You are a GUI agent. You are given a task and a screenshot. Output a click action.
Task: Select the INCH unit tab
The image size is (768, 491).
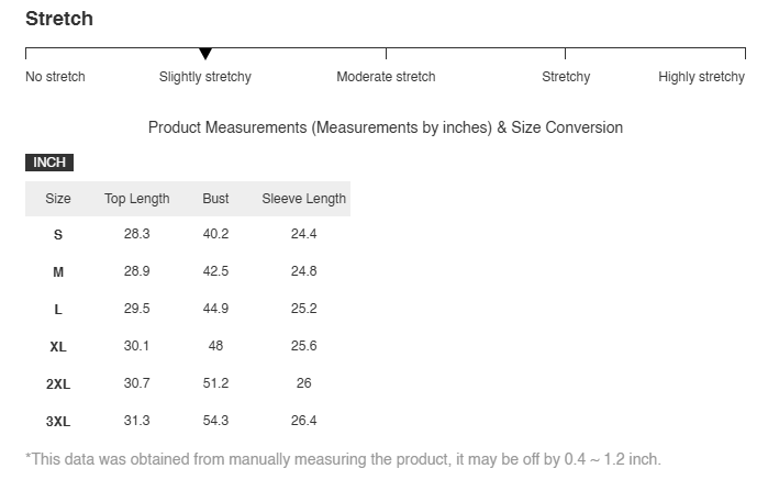pyautogui.click(x=49, y=163)
